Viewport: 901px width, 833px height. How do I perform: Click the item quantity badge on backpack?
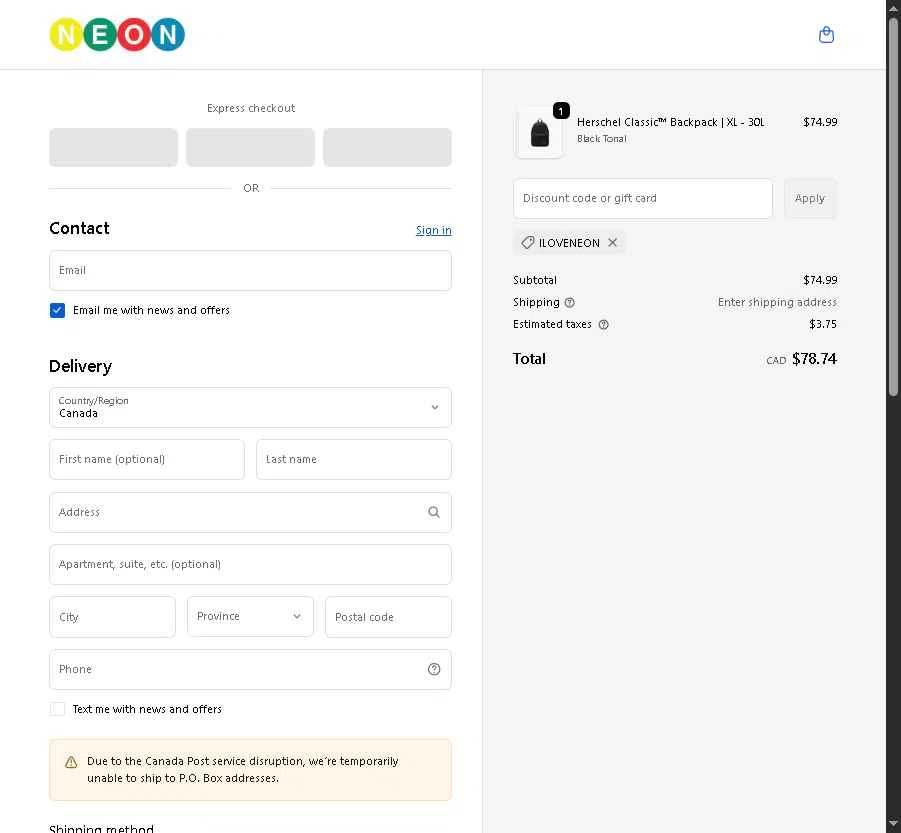pos(561,110)
